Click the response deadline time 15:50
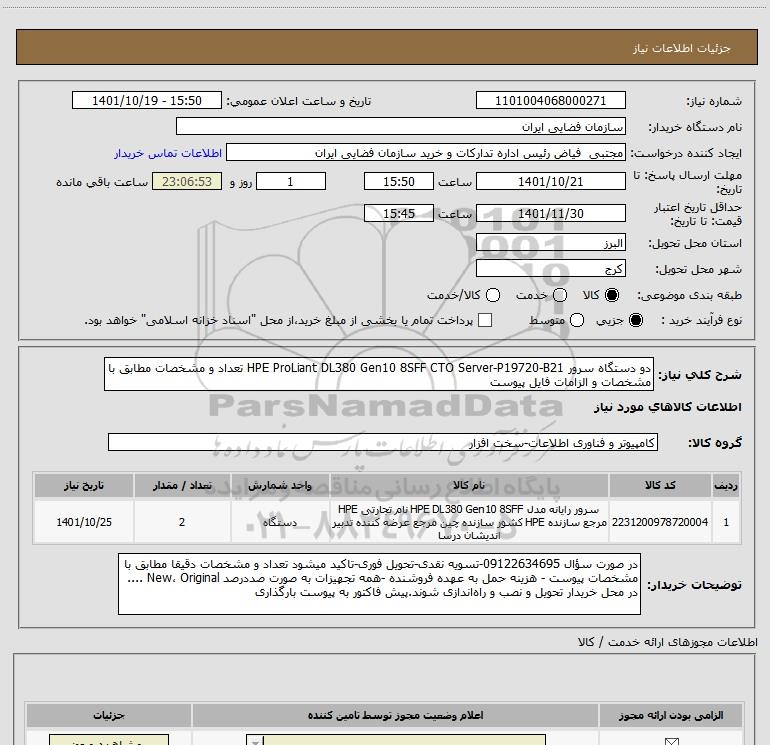This screenshot has width=770, height=745. coord(399,181)
